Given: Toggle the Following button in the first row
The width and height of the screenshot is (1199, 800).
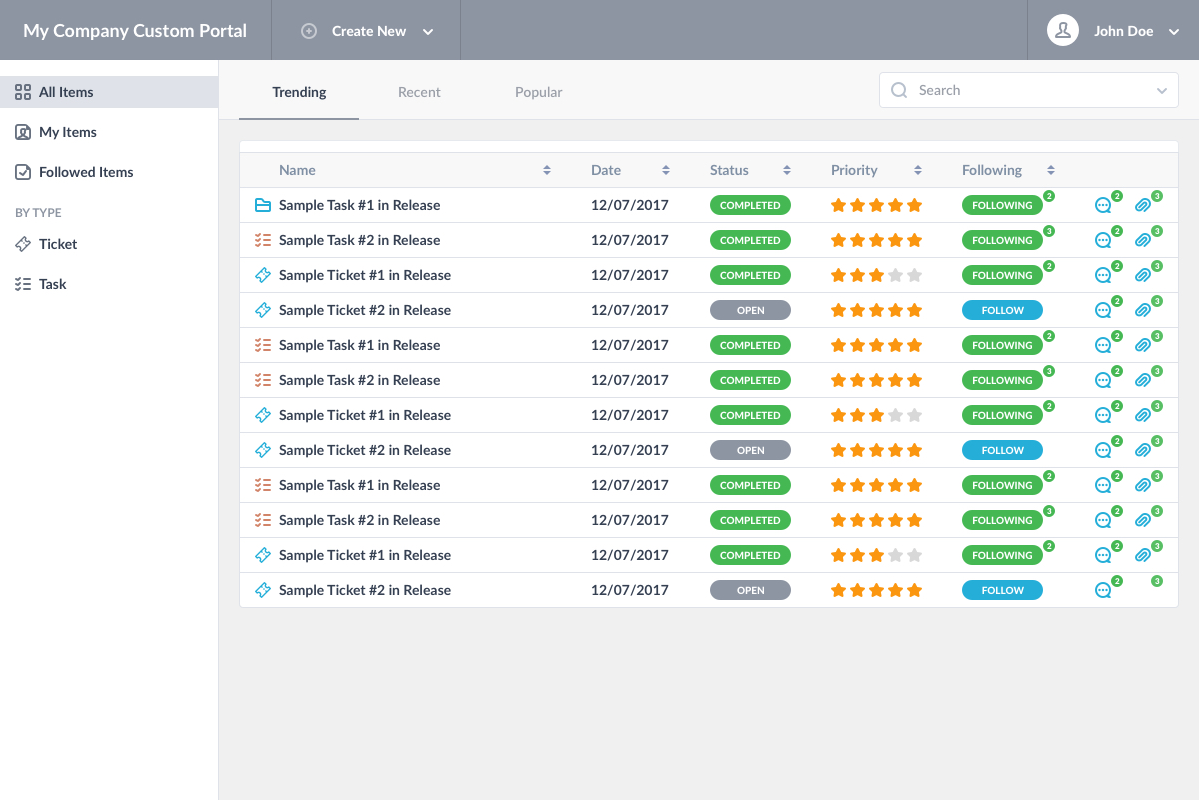Looking at the screenshot, I should pos(1002,205).
